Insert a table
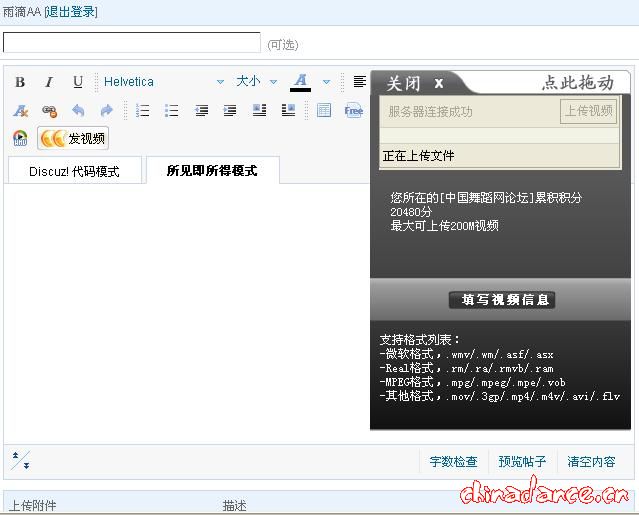The image size is (639, 515). [324, 110]
